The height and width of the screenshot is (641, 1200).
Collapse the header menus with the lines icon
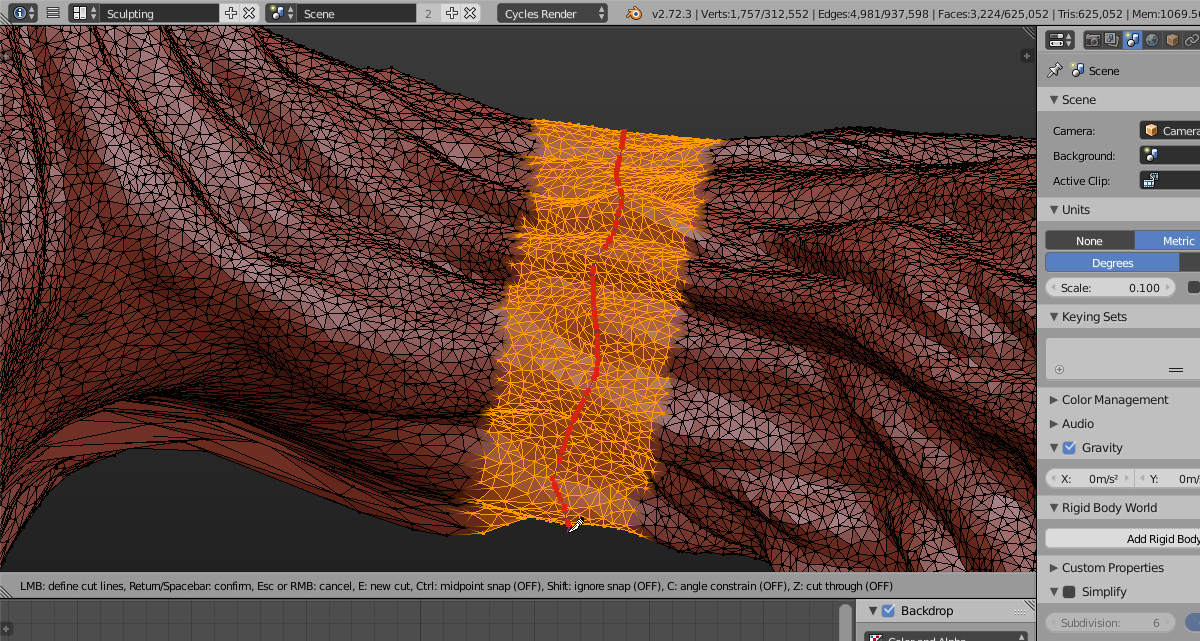tap(53, 14)
